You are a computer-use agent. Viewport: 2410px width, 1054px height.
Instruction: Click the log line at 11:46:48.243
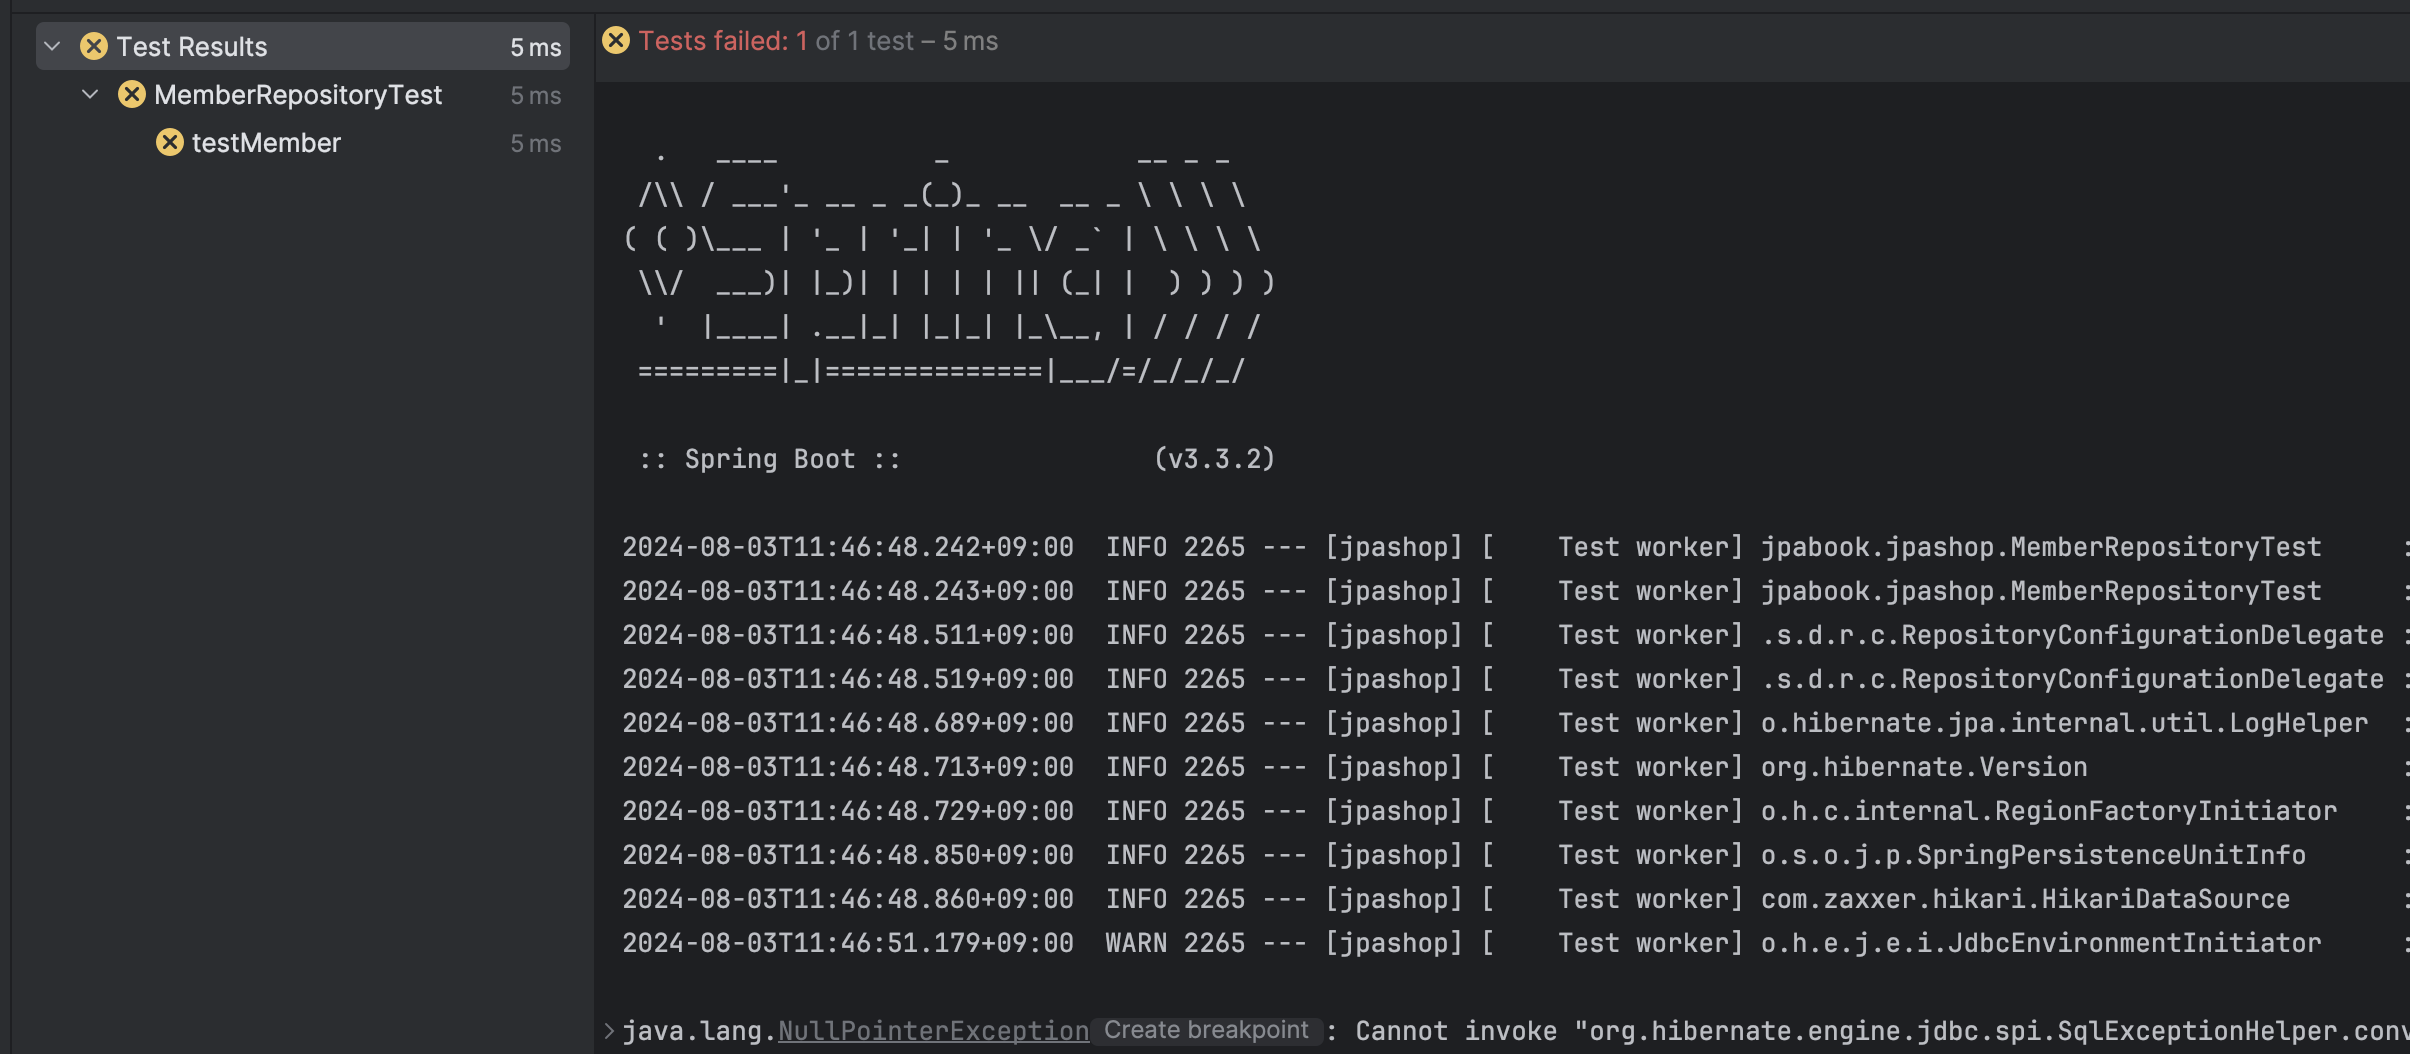[1515, 591]
